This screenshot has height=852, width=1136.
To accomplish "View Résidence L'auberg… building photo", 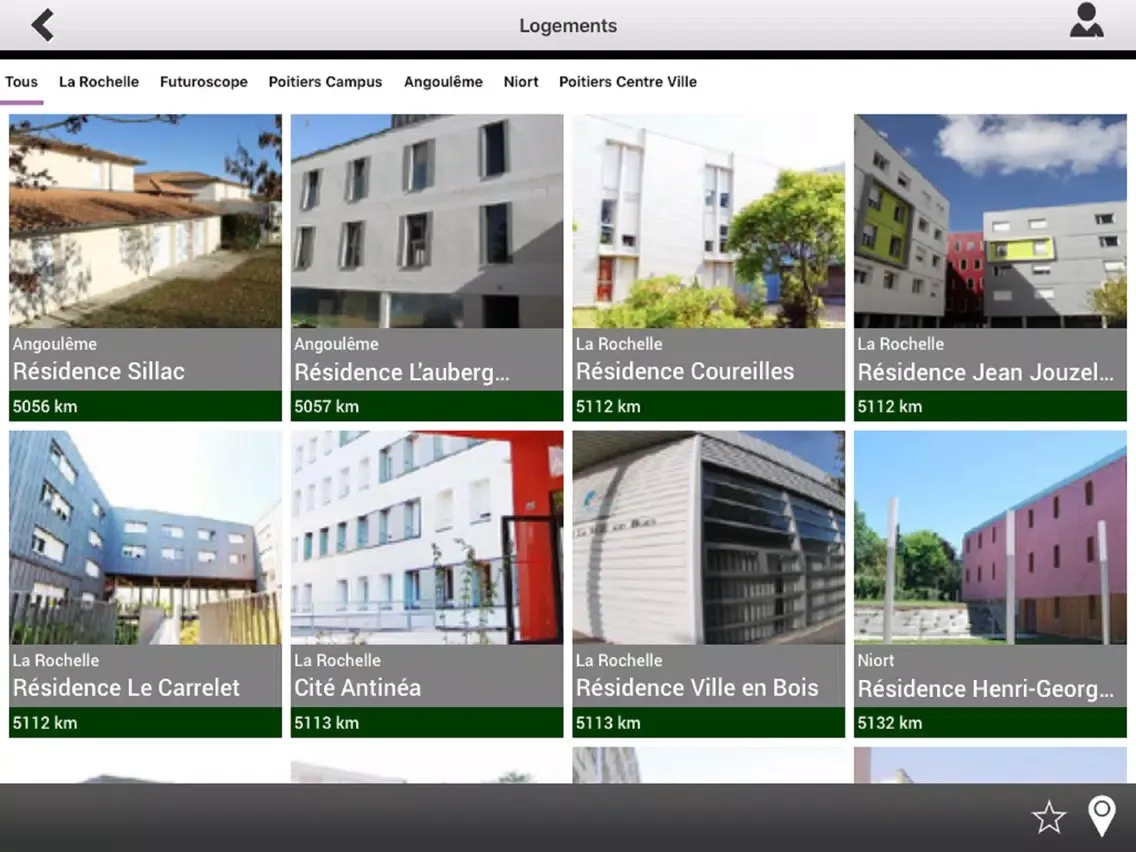I will (427, 221).
